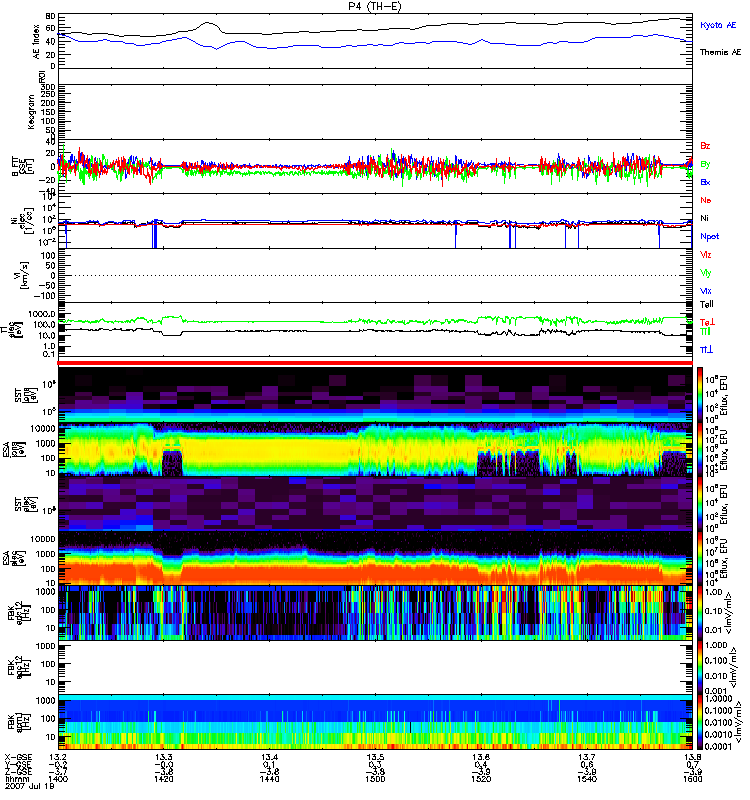Click the 1420 time tick label

[x=164, y=779]
